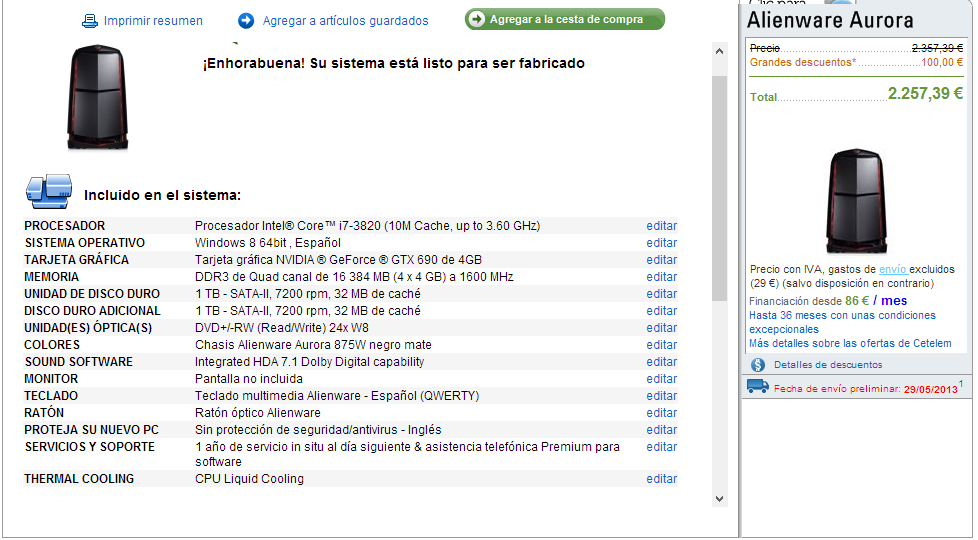
Task: Click the computers icon beside Incluido en el sistema
Action: point(49,191)
